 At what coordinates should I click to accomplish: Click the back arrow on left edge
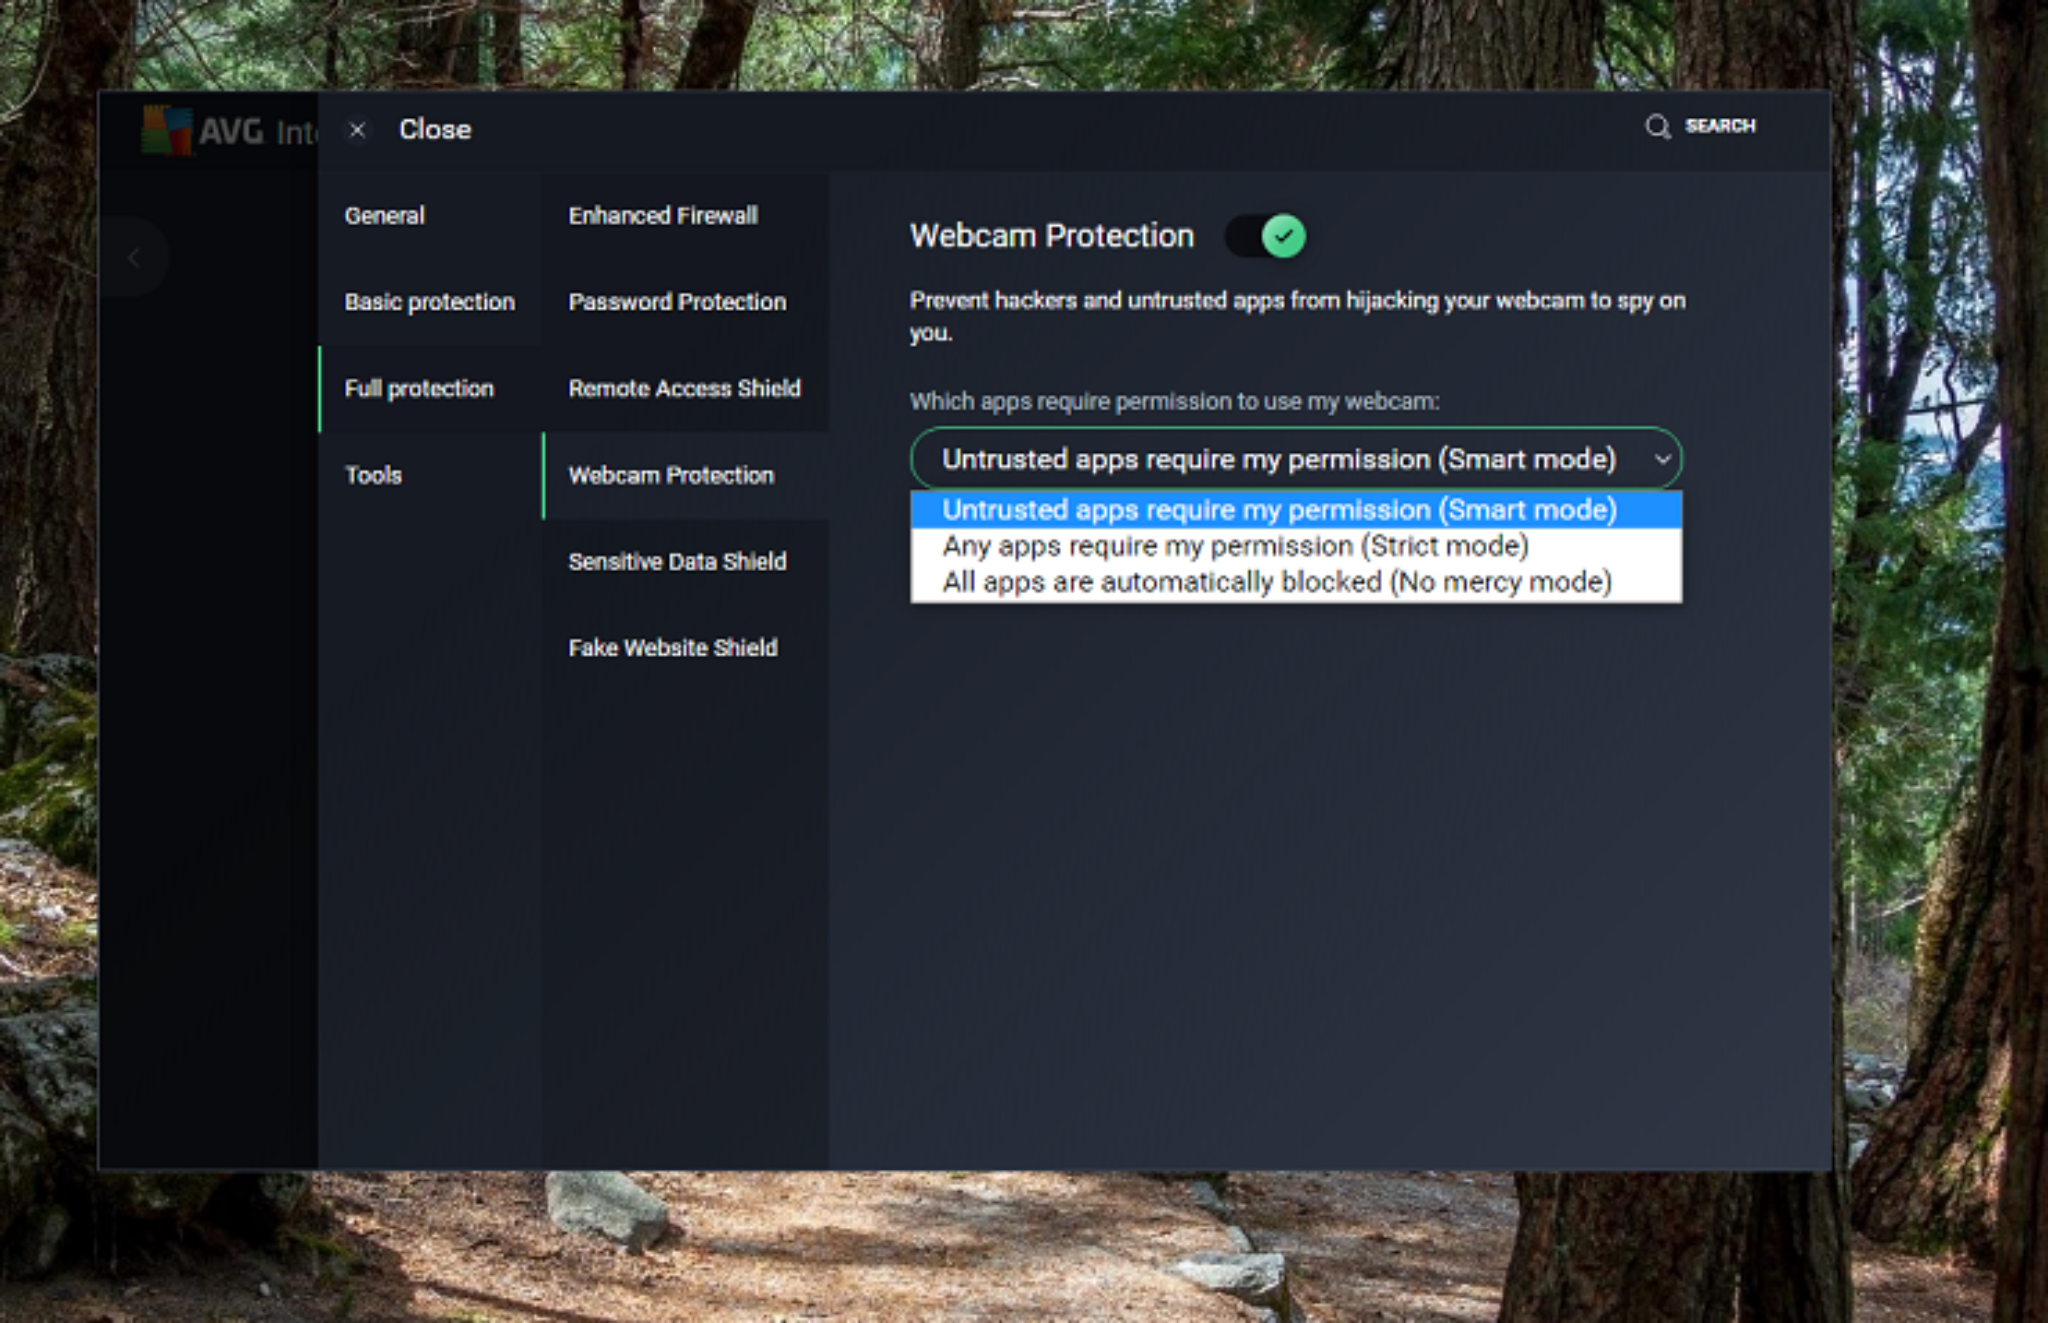pos(133,258)
